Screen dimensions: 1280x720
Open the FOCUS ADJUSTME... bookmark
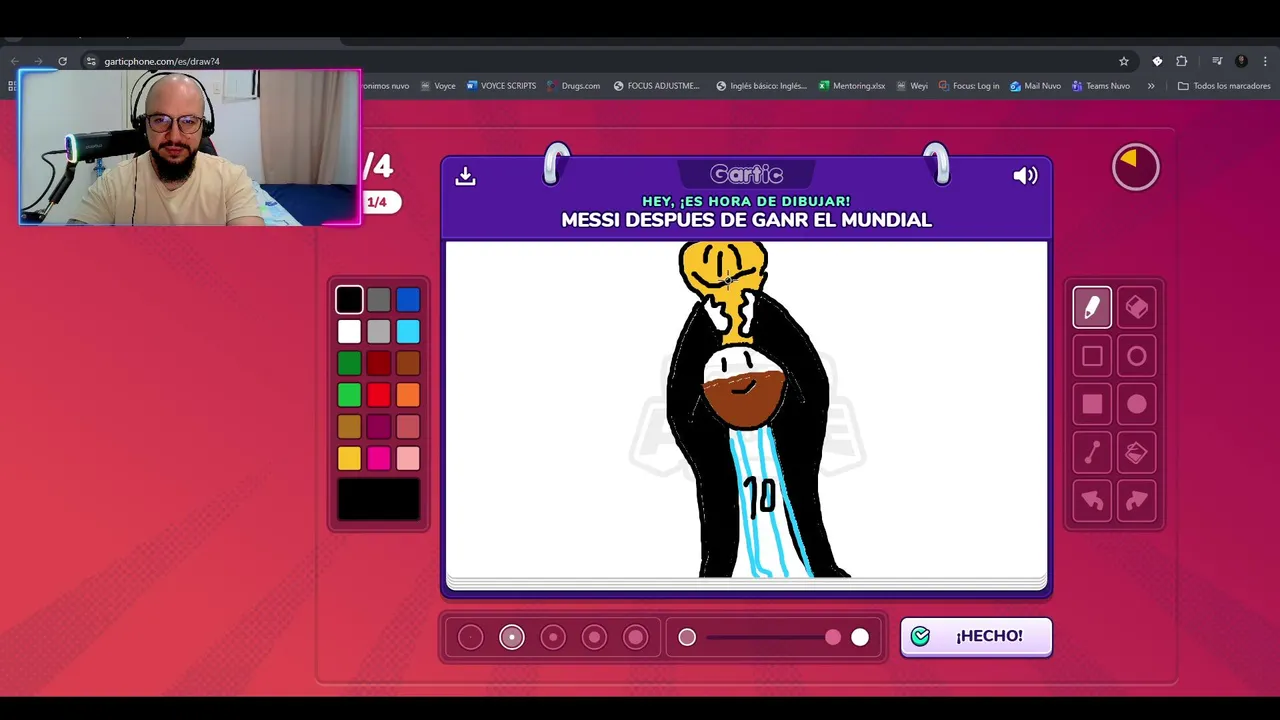point(656,86)
